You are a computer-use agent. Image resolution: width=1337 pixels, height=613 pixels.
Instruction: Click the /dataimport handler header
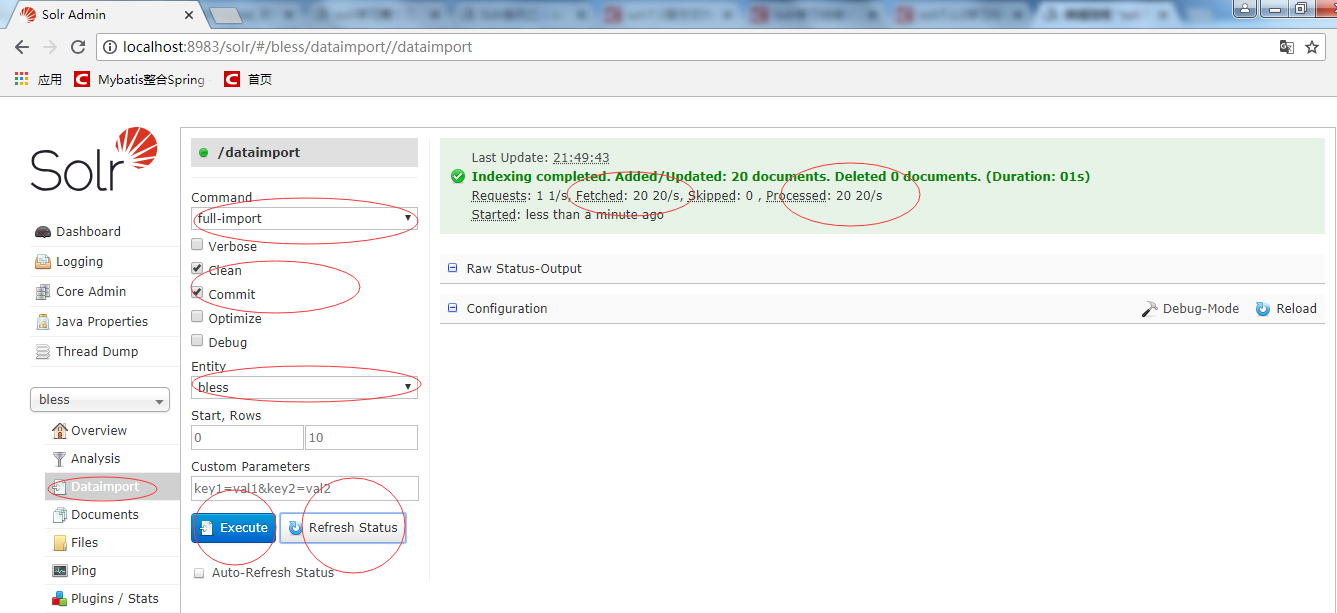pos(304,152)
